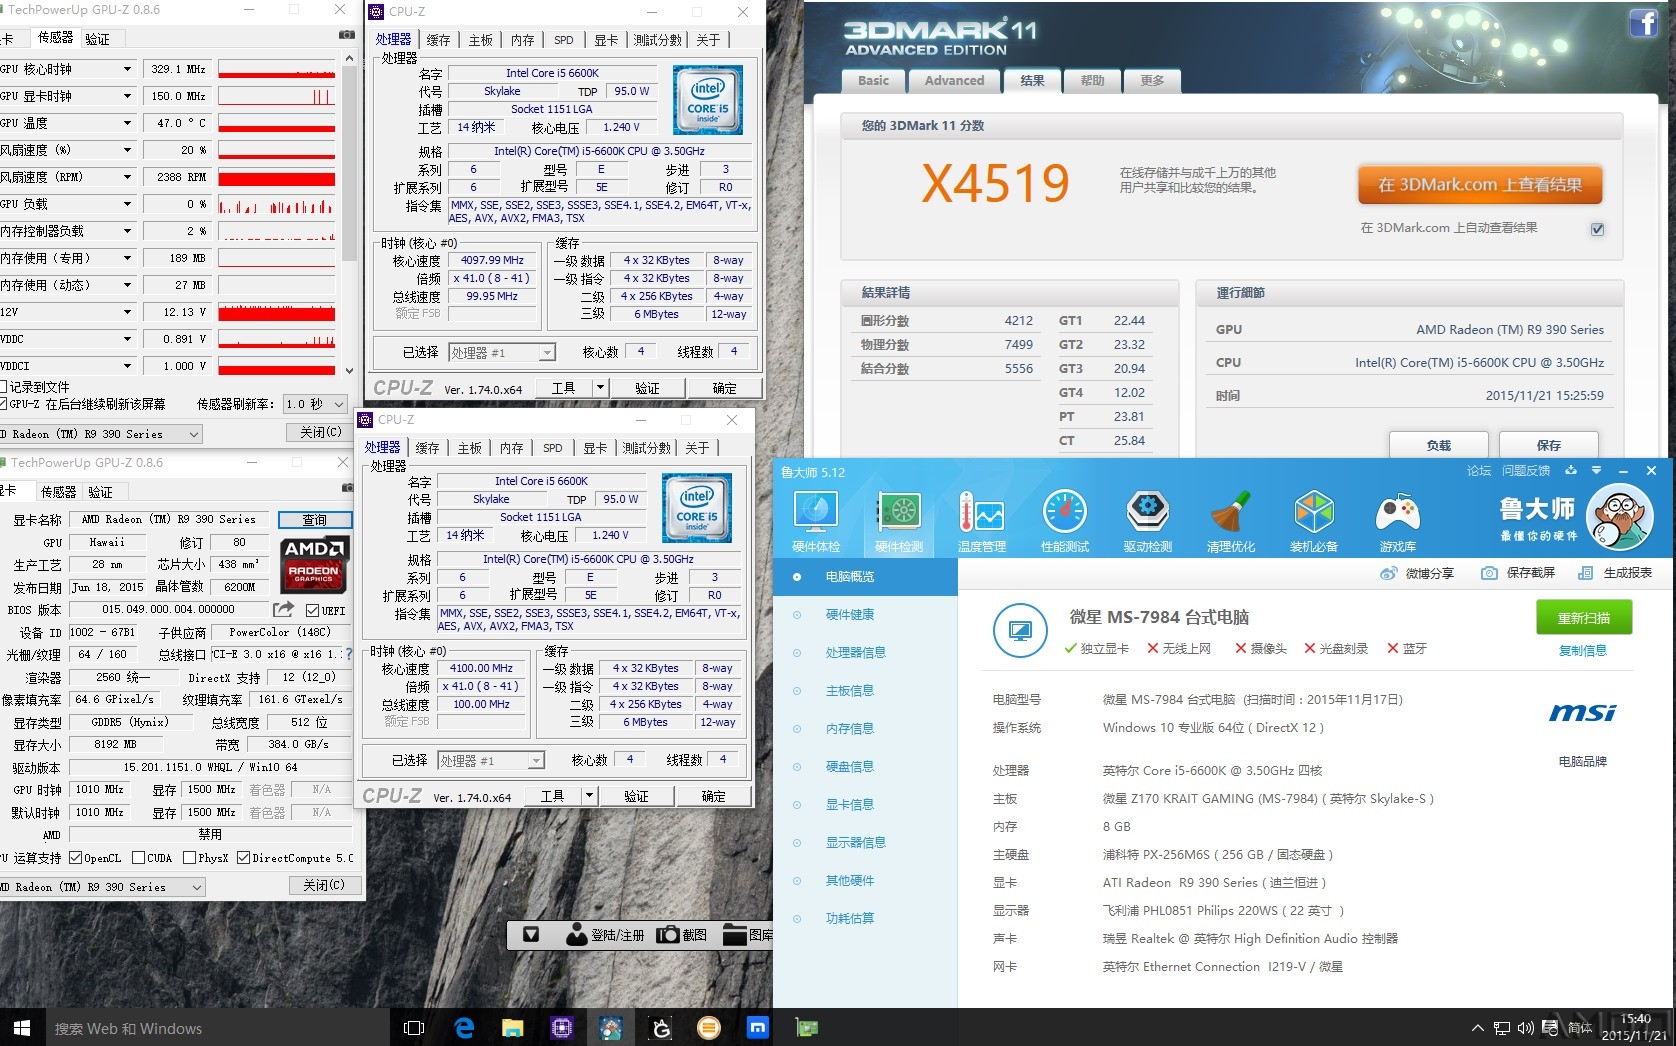This screenshot has width=1676, height=1046.
Task: Open 风扇速度 (RPM) sensor dropdown arrow
Action: [x=127, y=177]
